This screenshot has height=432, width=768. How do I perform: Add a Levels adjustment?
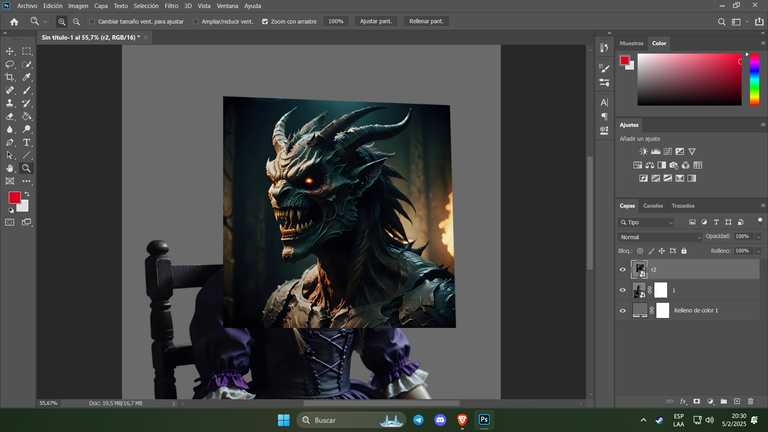point(655,151)
